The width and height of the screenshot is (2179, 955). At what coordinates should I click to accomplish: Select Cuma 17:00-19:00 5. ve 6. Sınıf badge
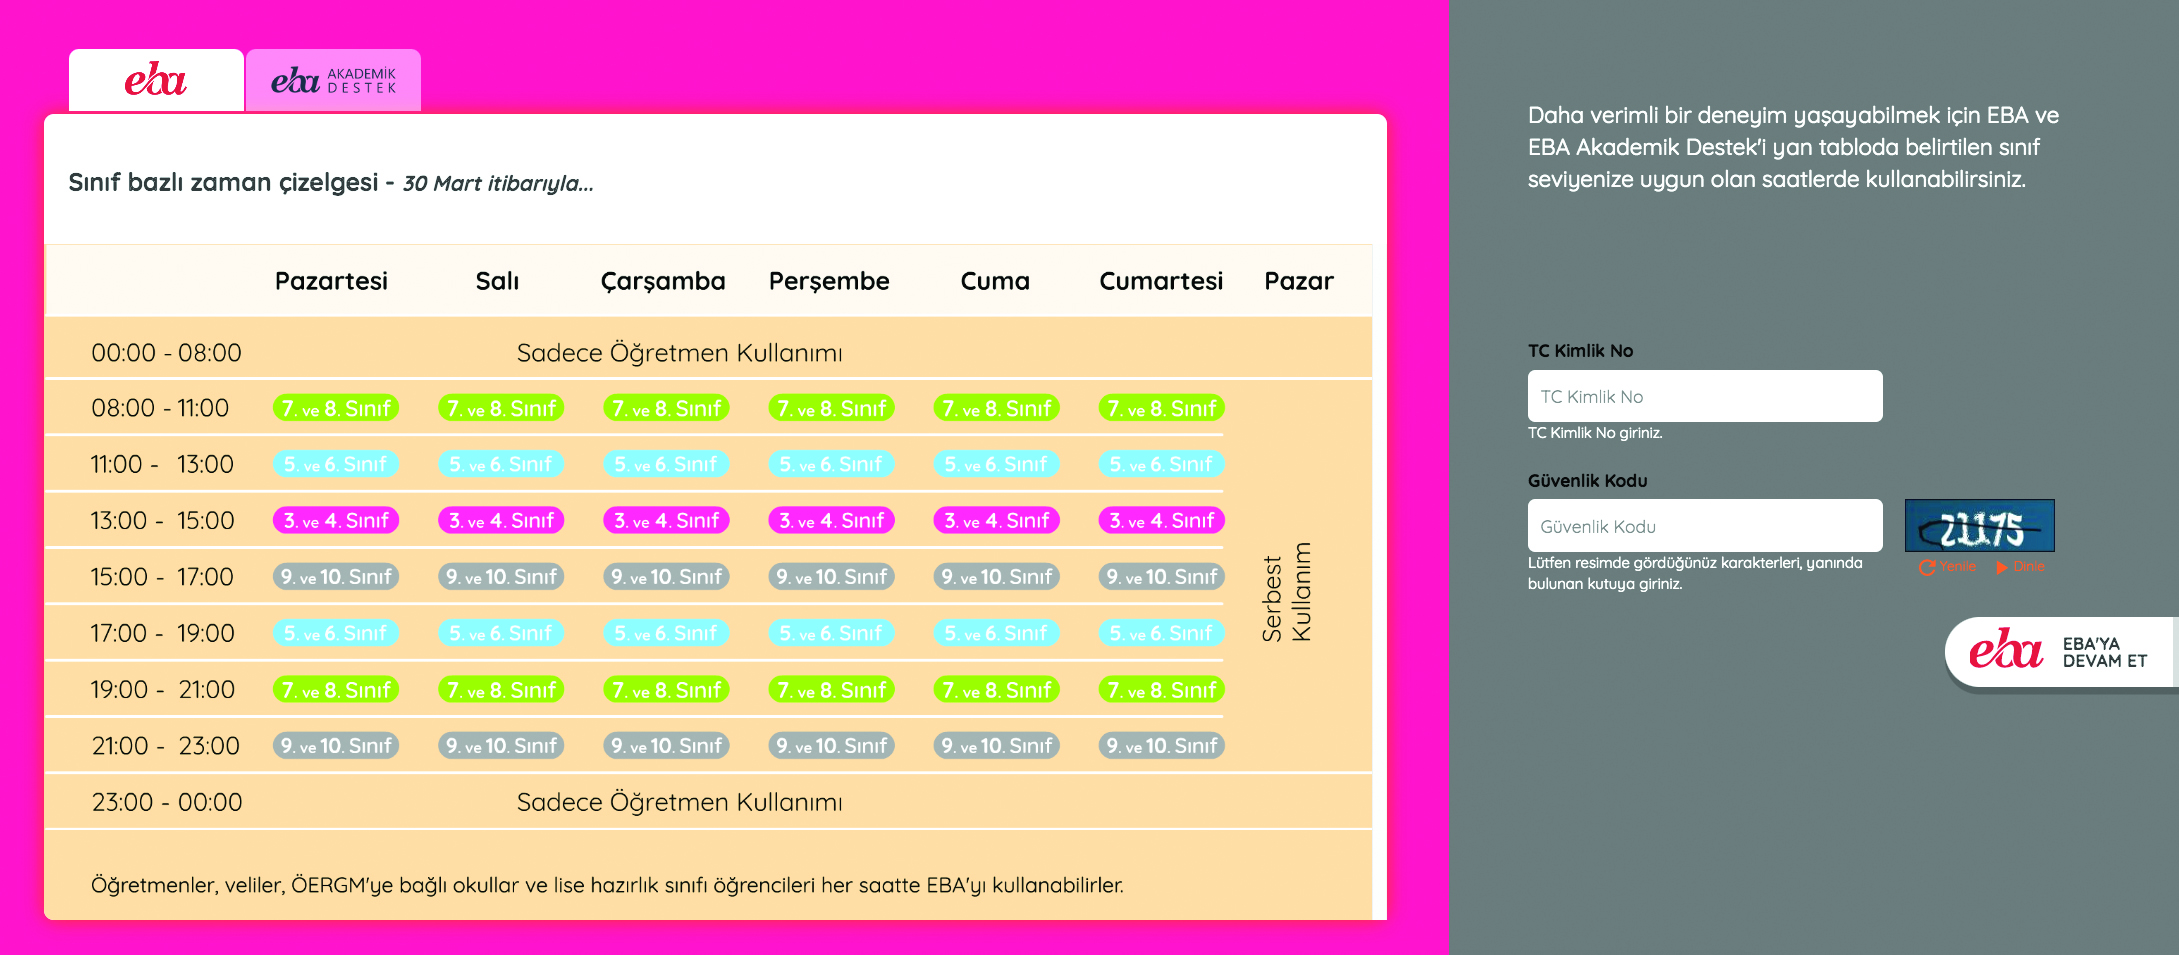tap(996, 633)
